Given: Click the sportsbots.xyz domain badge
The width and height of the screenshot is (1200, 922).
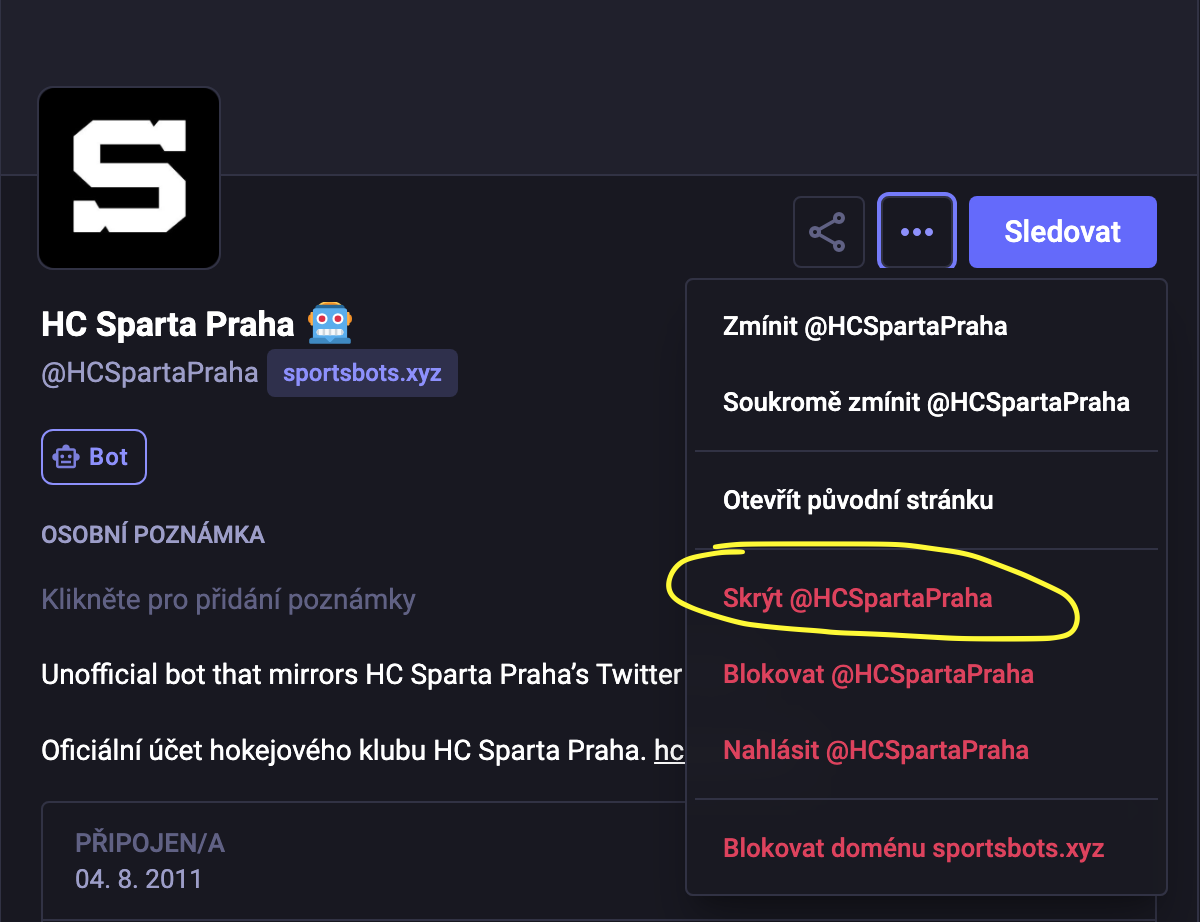Looking at the screenshot, I should pos(362,374).
